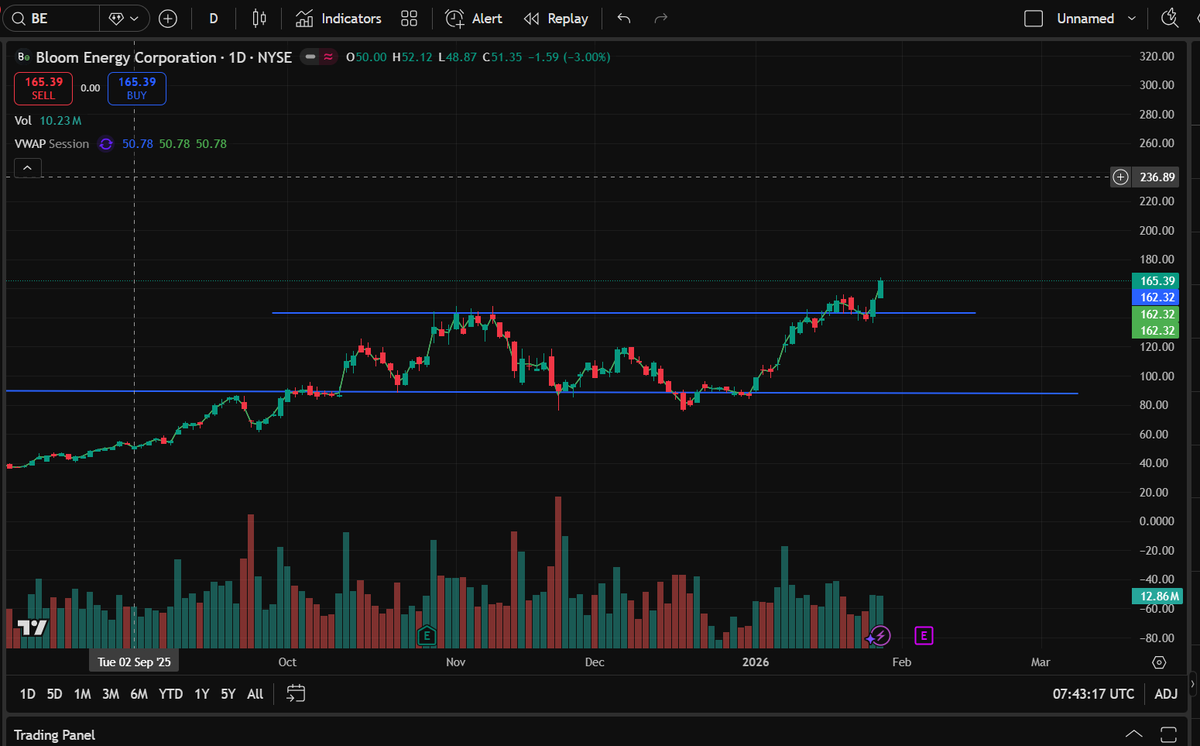The width and height of the screenshot is (1200, 746).
Task: Select the 5Y date range
Action: pos(229,693)
